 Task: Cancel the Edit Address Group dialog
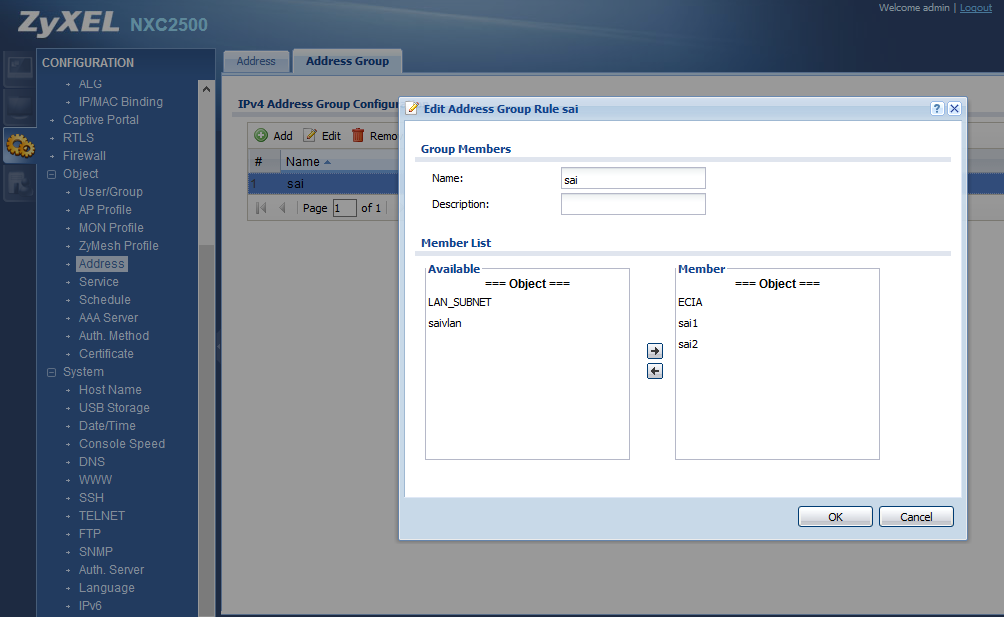point(915,517)
